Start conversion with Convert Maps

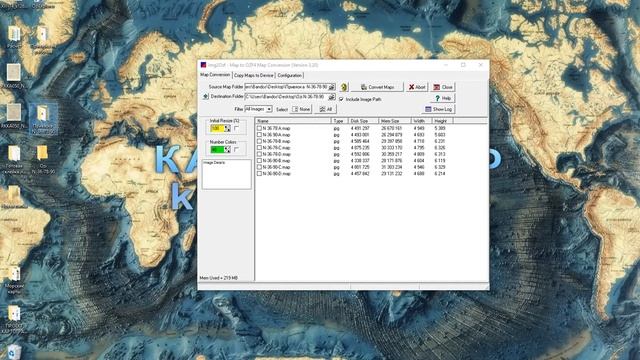click(377, 87)
